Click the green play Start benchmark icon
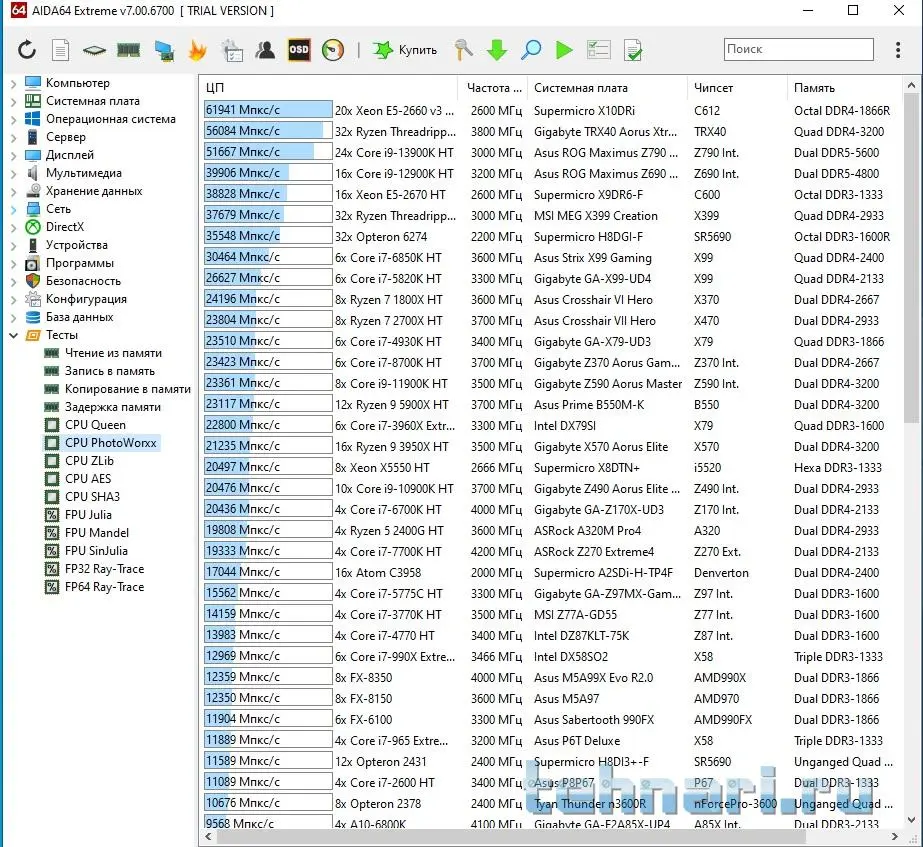The height and width of the screenshot is (847, 923). [x=564, y=50]
